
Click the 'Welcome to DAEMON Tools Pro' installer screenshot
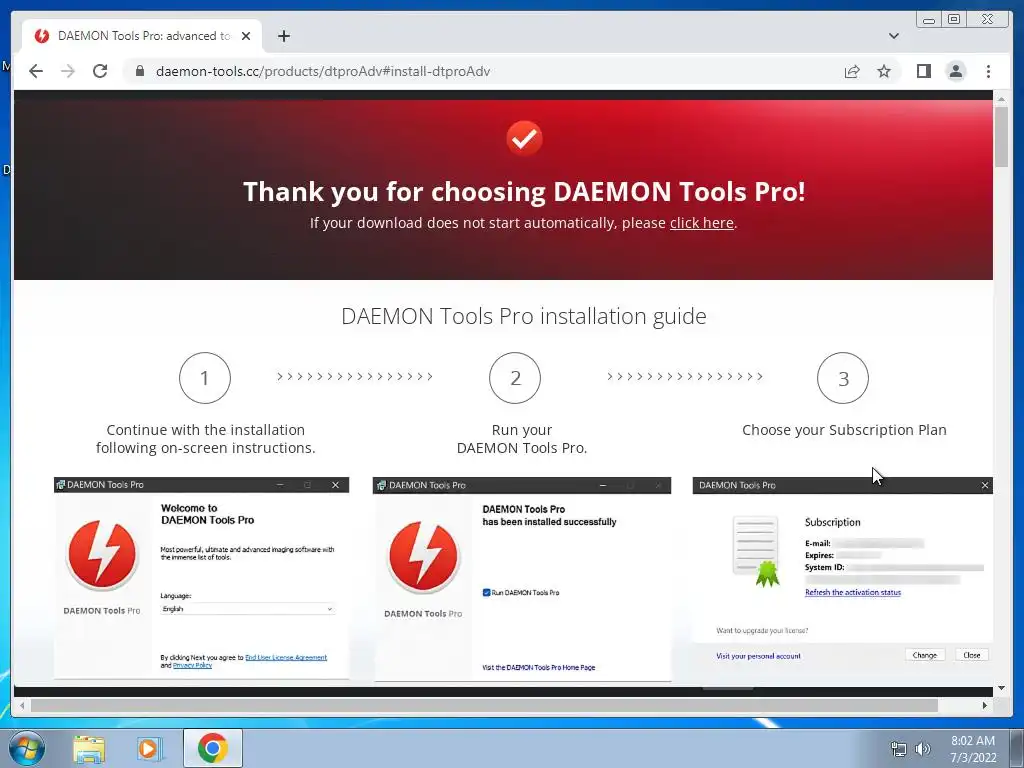point(202,579)
